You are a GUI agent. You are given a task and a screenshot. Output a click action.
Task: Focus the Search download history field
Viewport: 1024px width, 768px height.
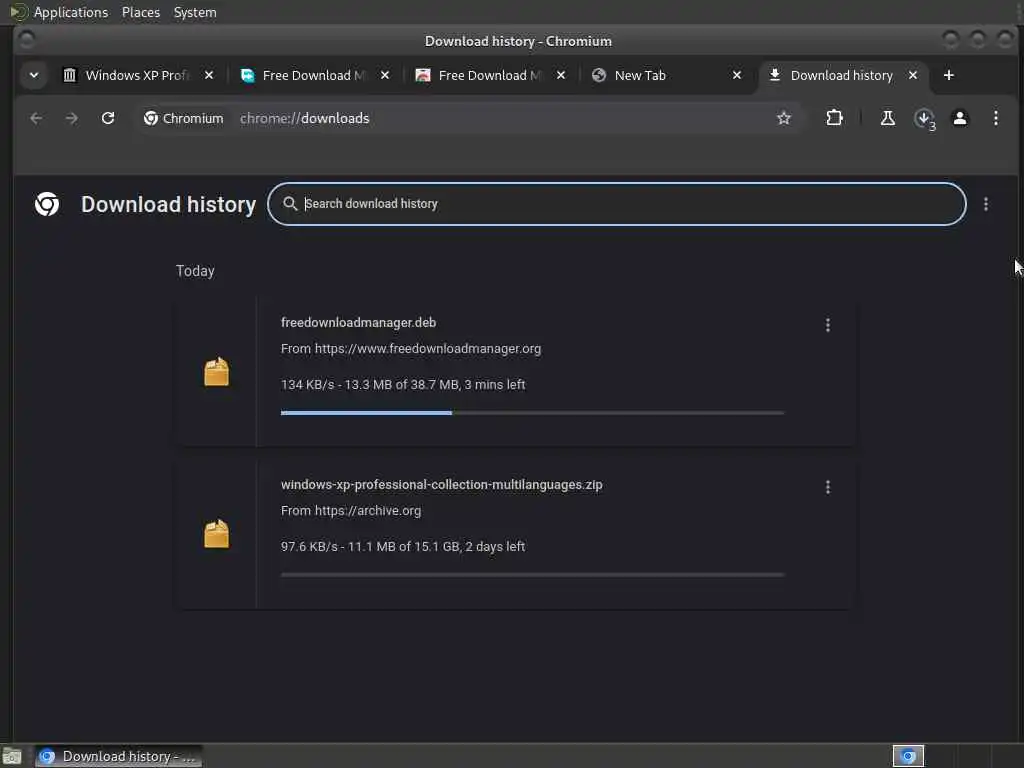616,204
